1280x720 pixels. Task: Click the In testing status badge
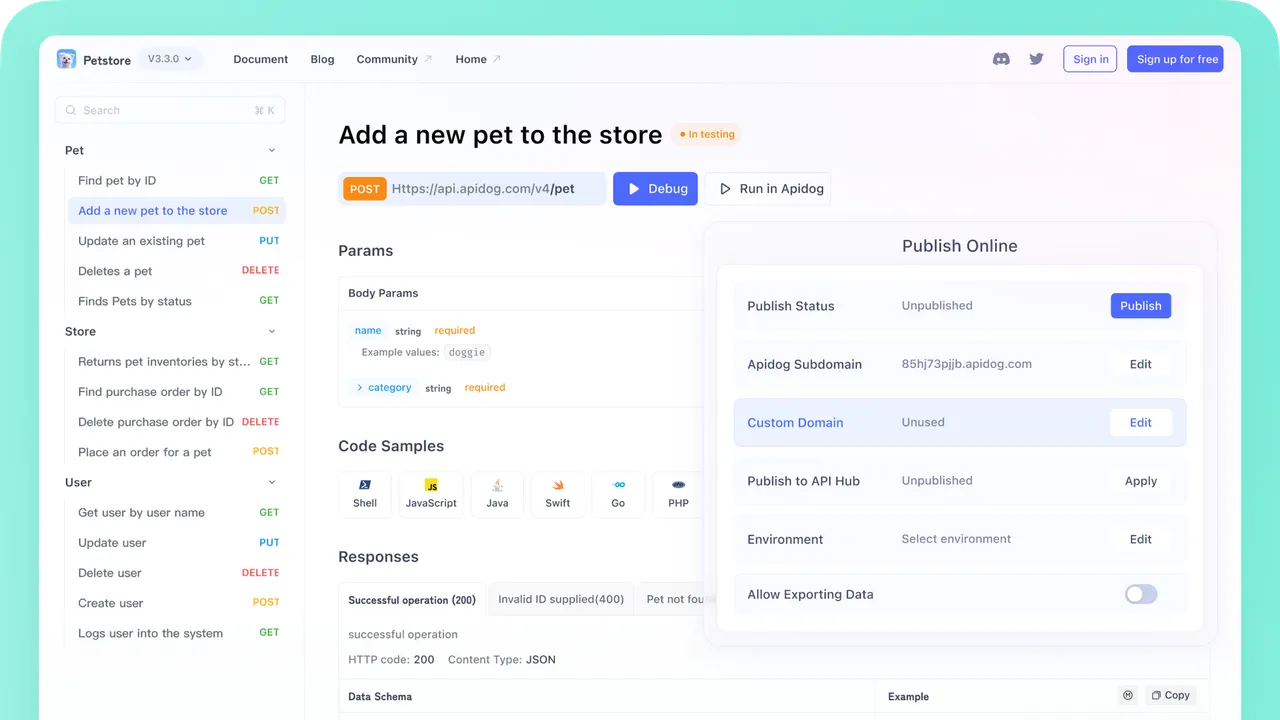pos(707,134)
